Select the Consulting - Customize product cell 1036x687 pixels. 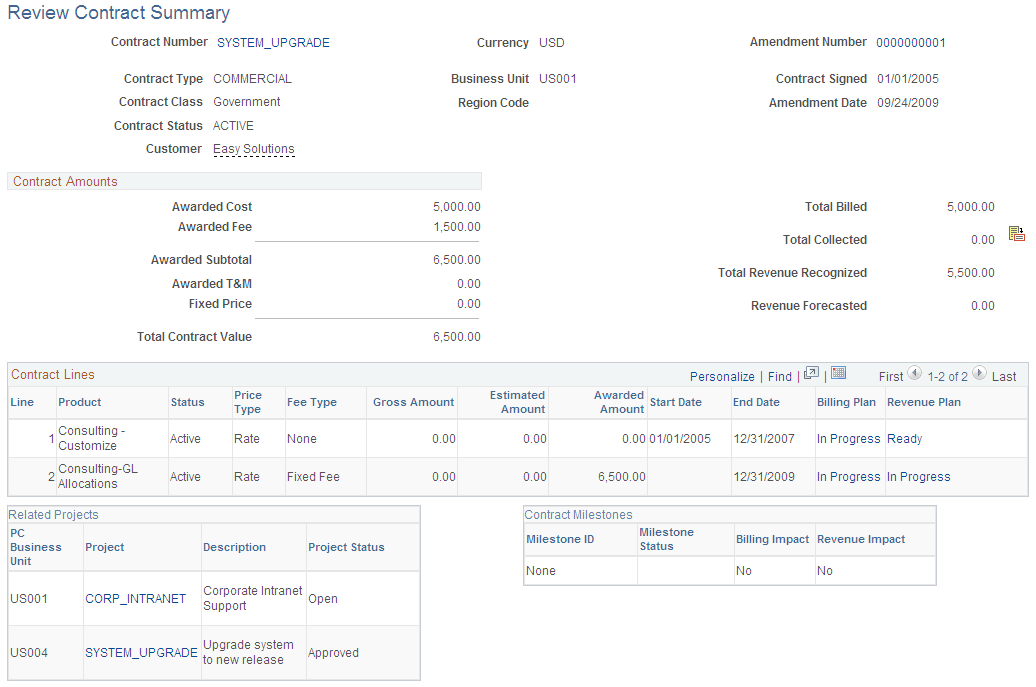pyautogui.click(x=108, y=438)
